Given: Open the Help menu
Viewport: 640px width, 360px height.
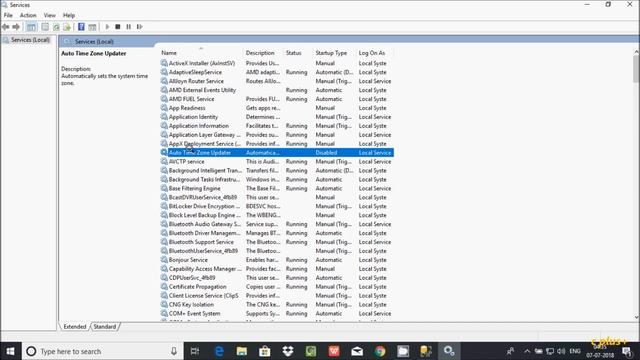Looking at the screenshot, I should [x=69, y=15].
